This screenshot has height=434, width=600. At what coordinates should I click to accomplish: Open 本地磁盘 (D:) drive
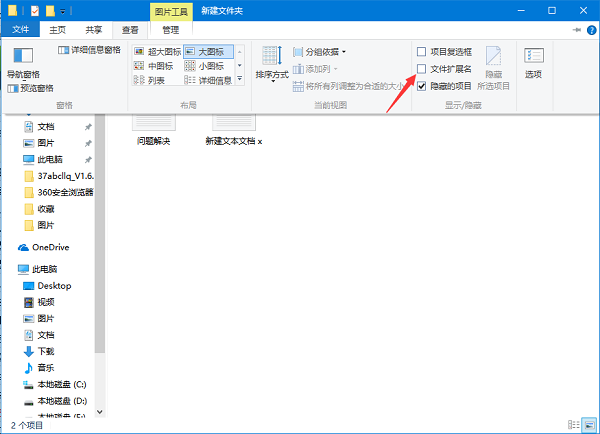point(56,401)
